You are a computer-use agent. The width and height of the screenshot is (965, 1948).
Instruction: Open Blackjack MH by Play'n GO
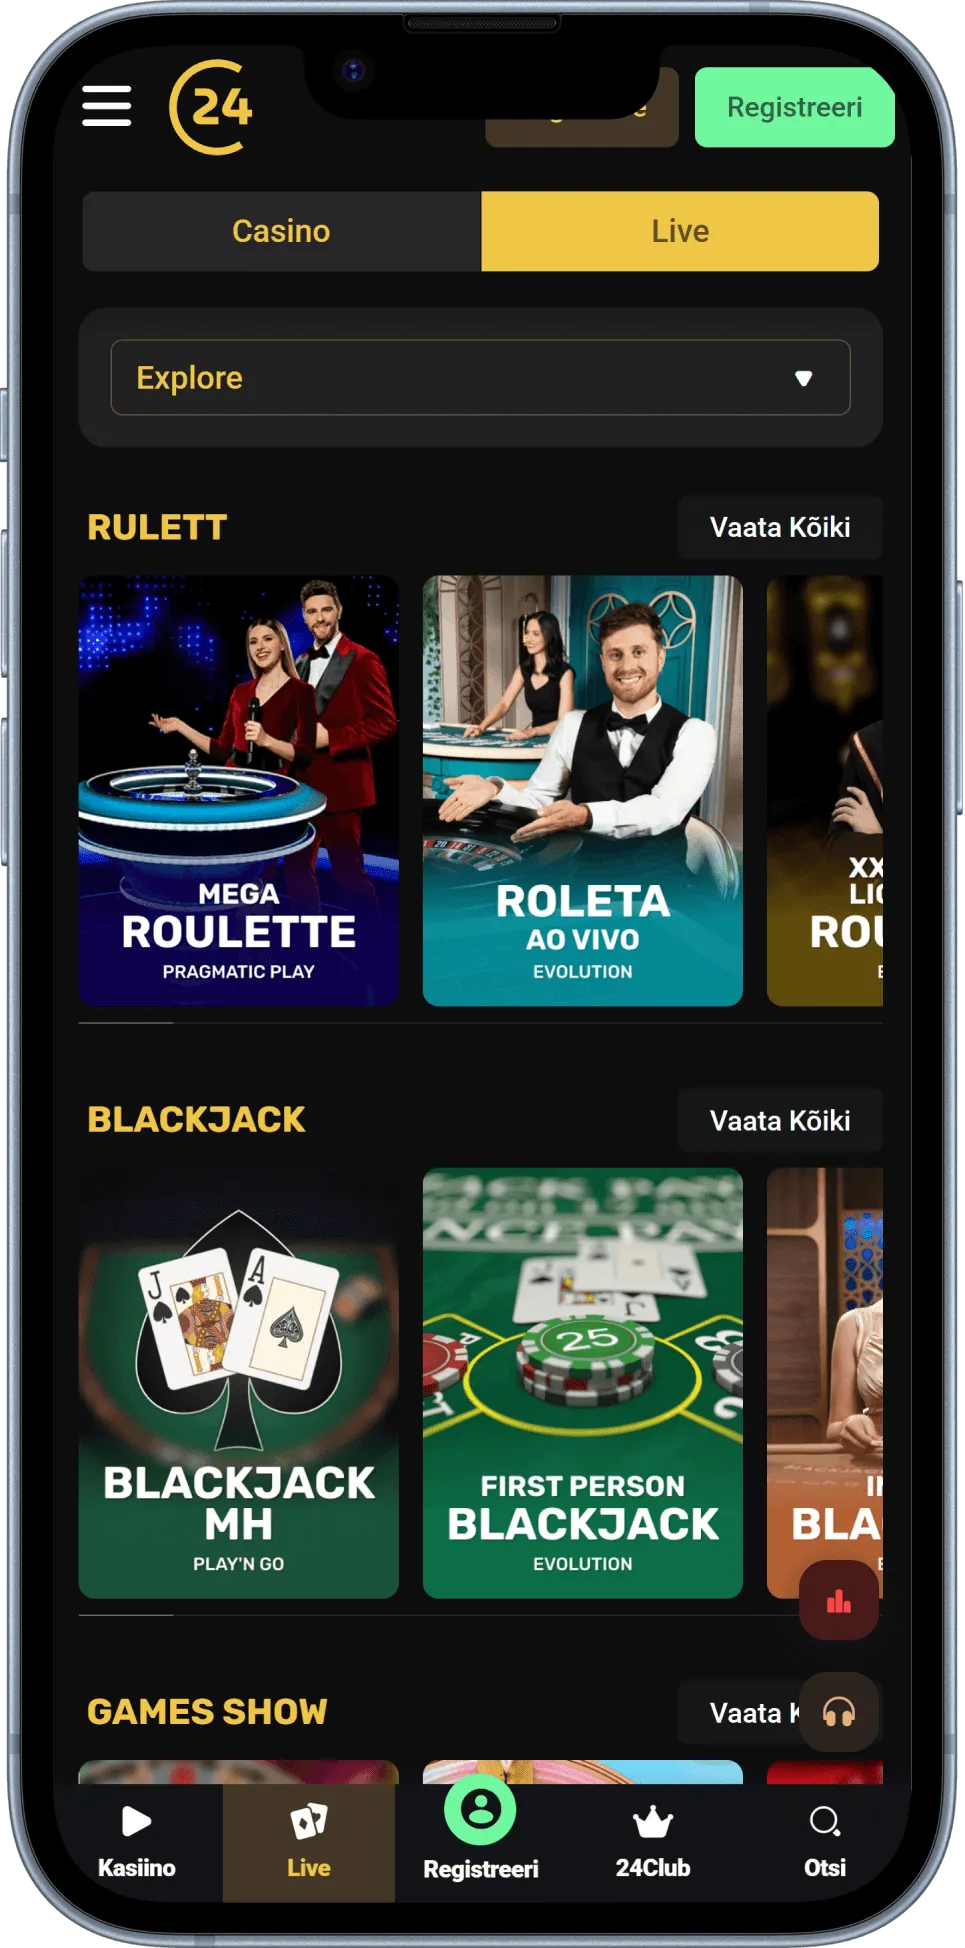pyautogui.click(x=239, y=1383)
